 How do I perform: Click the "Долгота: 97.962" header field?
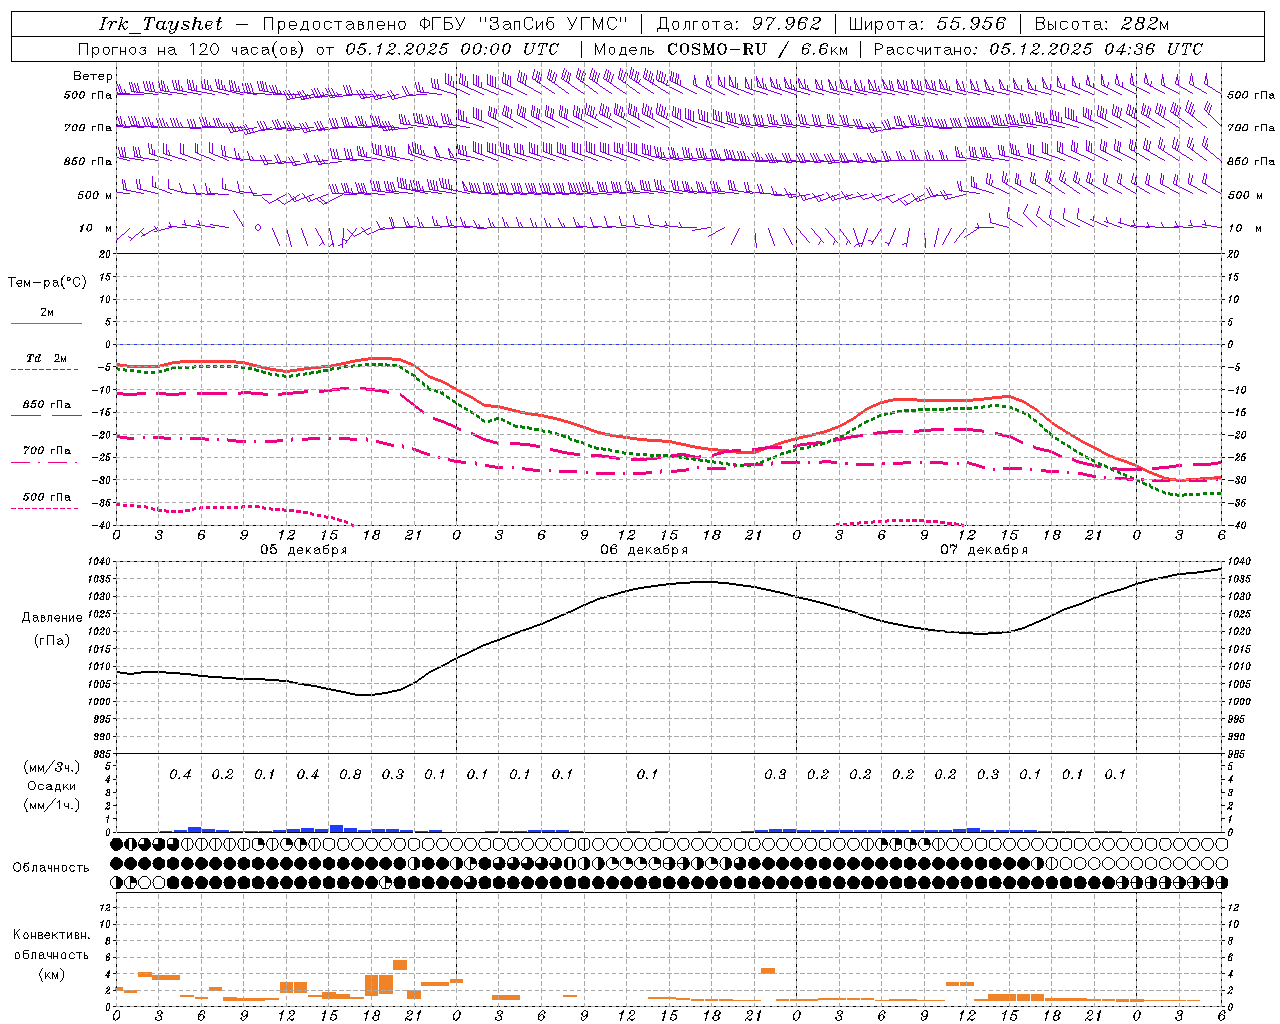[738, 24]
